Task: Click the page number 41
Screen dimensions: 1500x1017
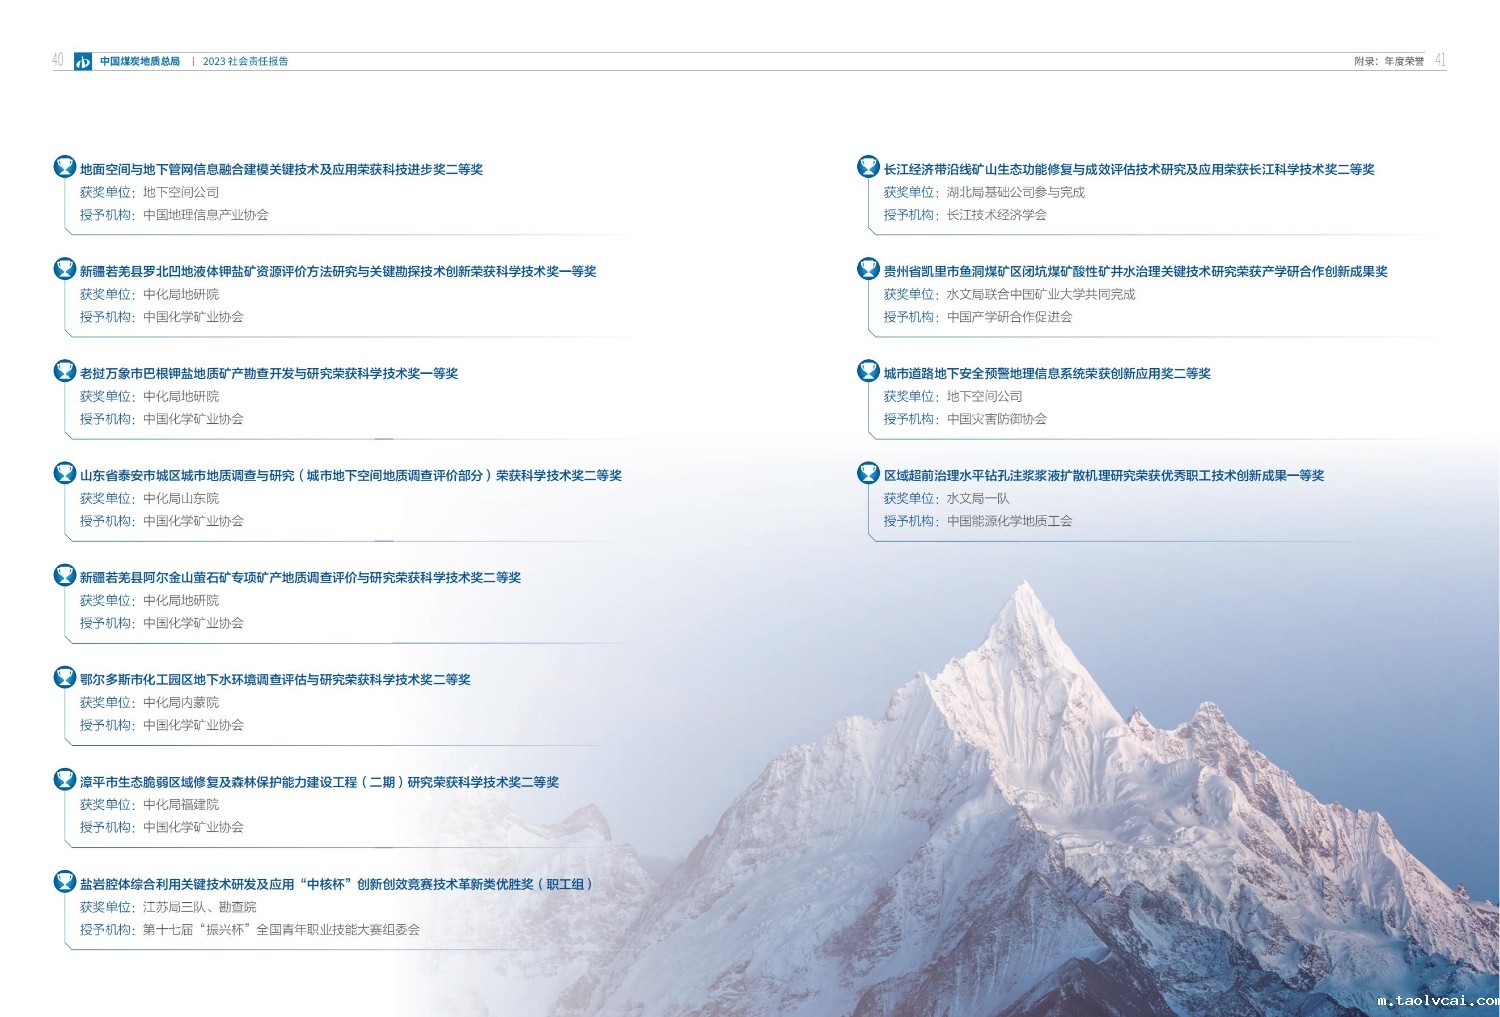Action: coord(1440,60)
